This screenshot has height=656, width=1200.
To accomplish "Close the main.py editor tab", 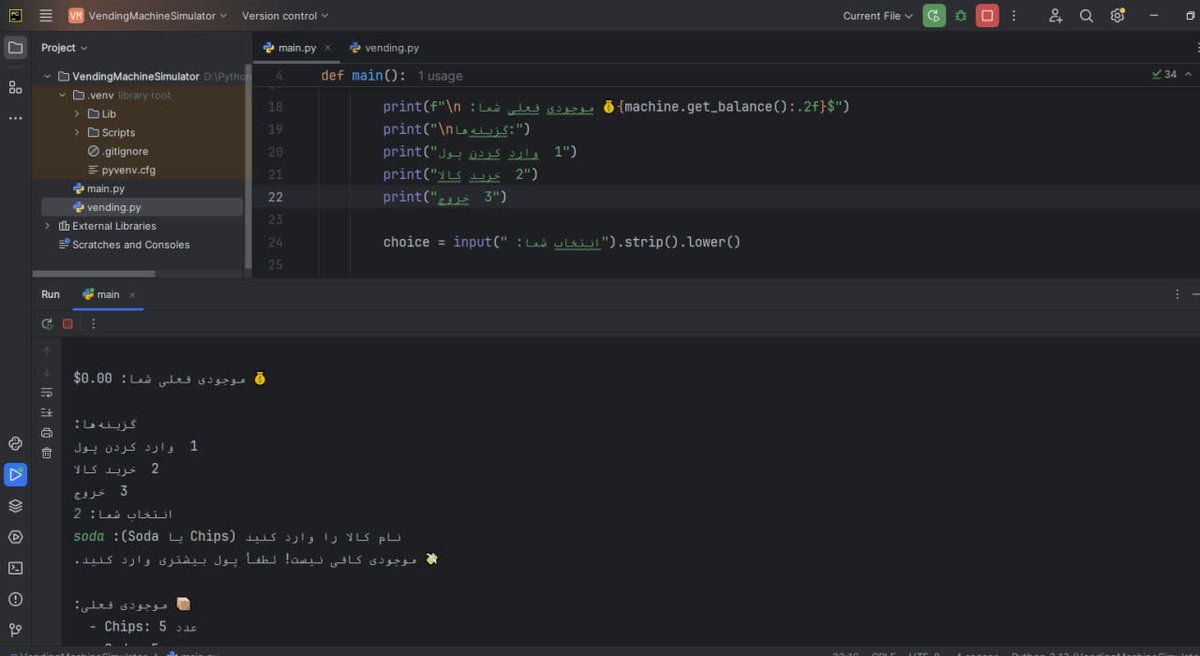I will (328, 47).
